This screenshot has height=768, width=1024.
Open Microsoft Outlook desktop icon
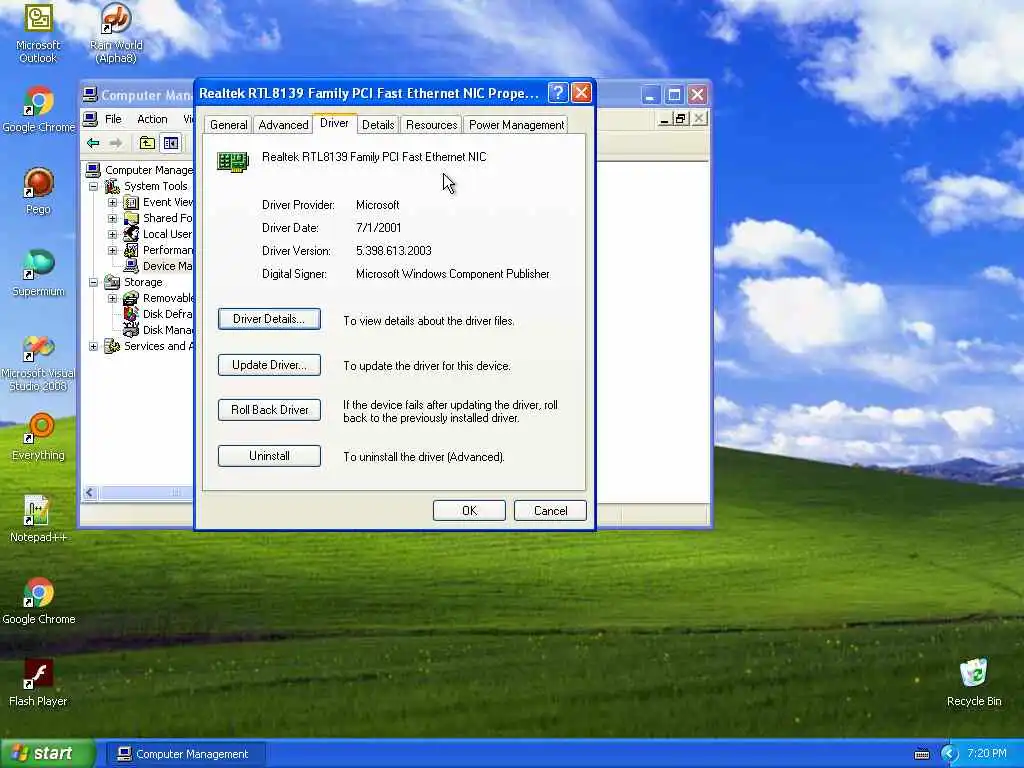(x=38, y=33)
